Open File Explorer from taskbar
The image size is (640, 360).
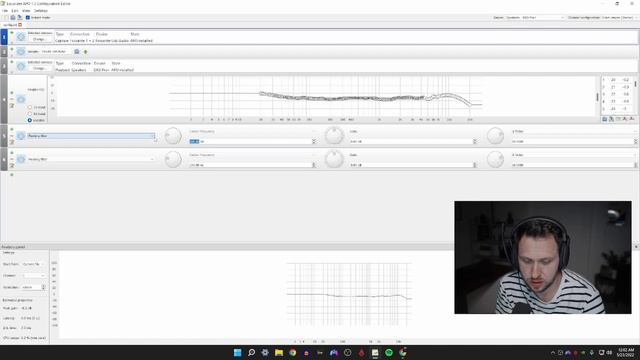tap(279, 352)
